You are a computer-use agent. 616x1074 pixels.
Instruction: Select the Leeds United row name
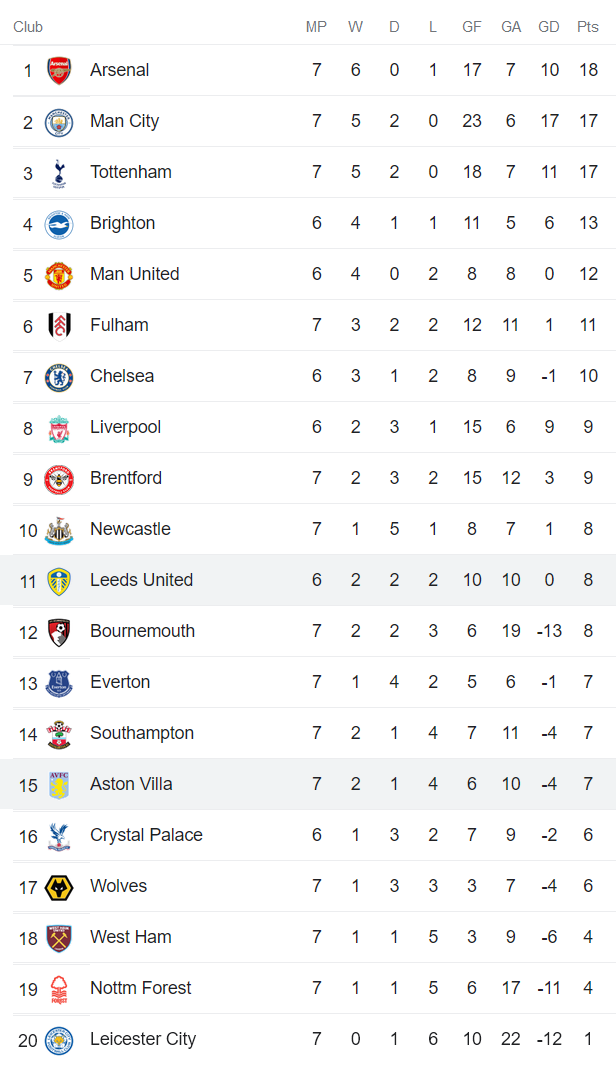coord(141,580)
